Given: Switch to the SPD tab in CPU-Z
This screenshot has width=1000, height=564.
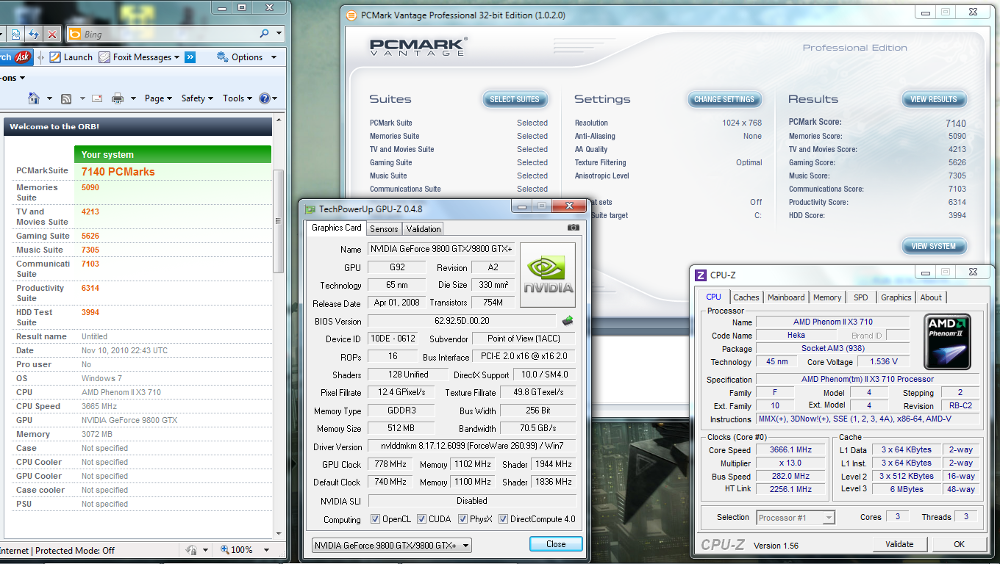Looking at the screenshot, I should 861,297.
